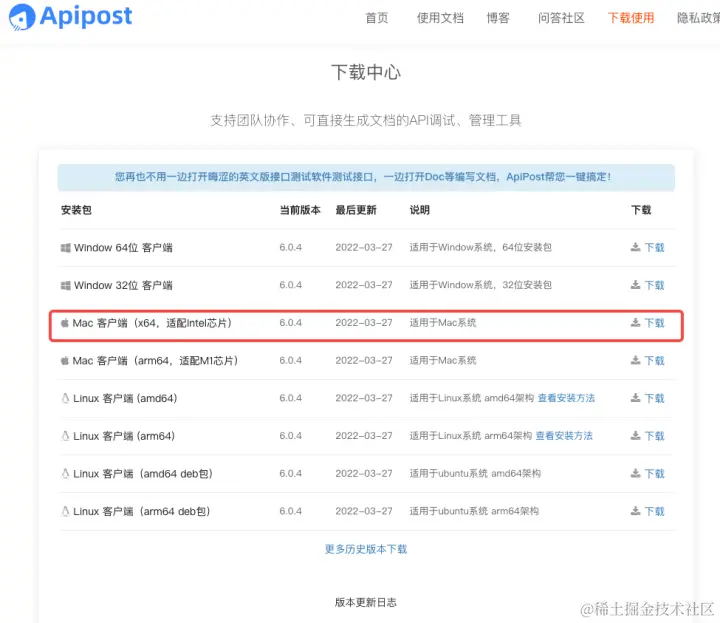Screen dimensions: 720x623
Task: Click description '适用于ubuntu系统 amd64架构'
Action: tap(475, 473)
